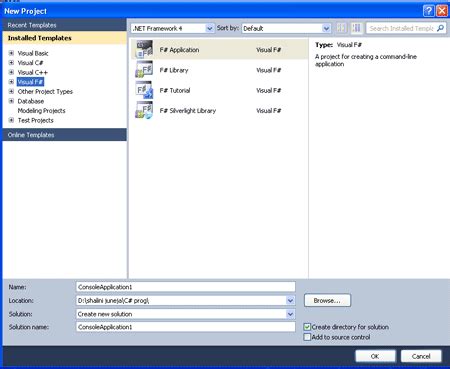
Task: Expand the Visual Basic tree node
Action: point(11,53)
